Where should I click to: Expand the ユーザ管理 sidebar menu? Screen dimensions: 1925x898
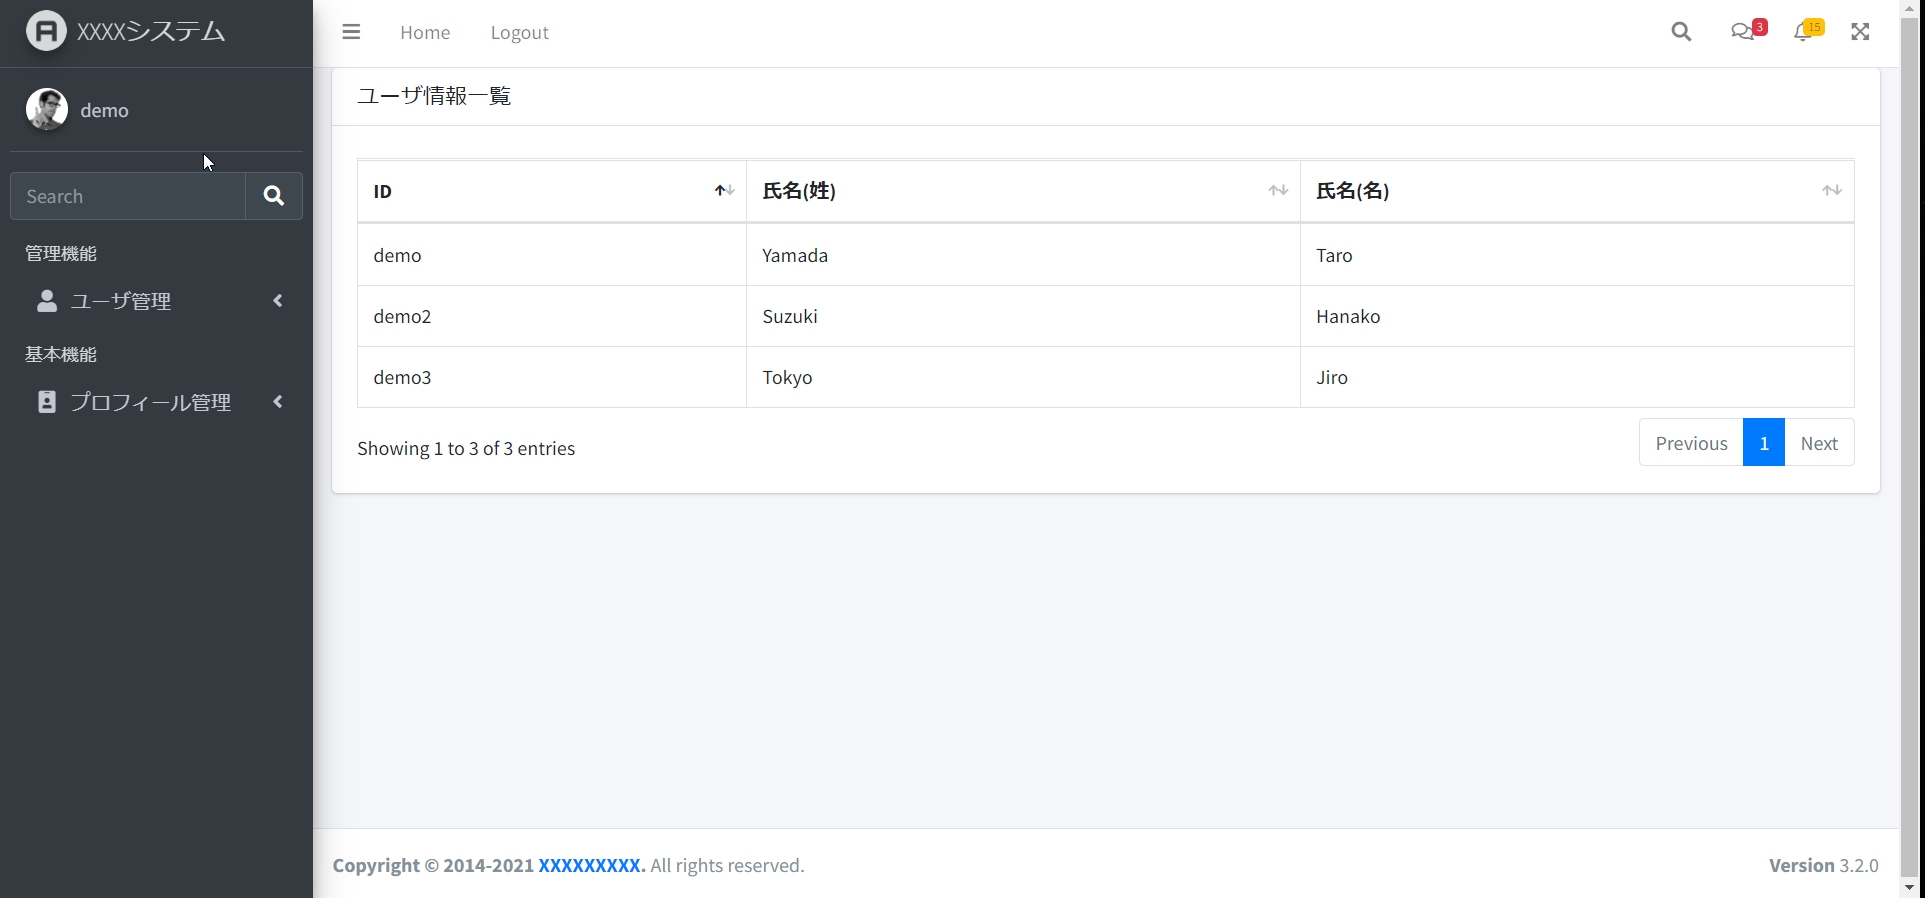tap(156, 301)
